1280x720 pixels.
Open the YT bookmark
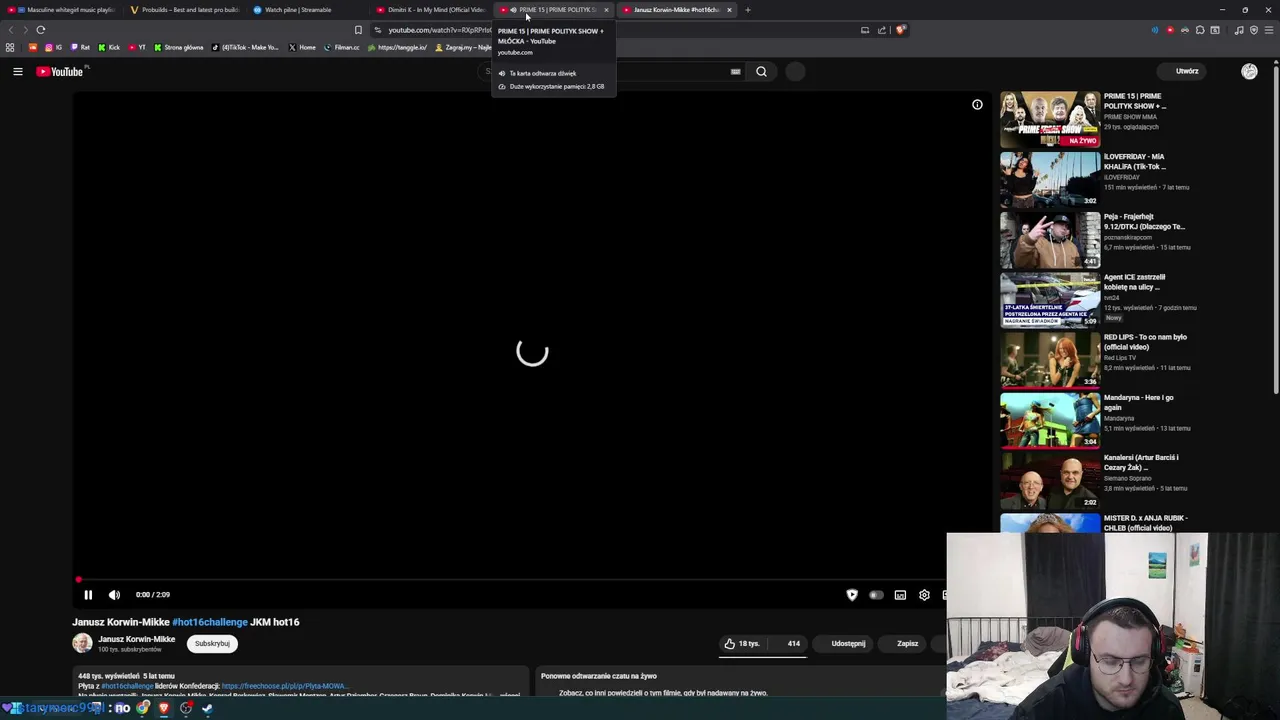(138, 47)
